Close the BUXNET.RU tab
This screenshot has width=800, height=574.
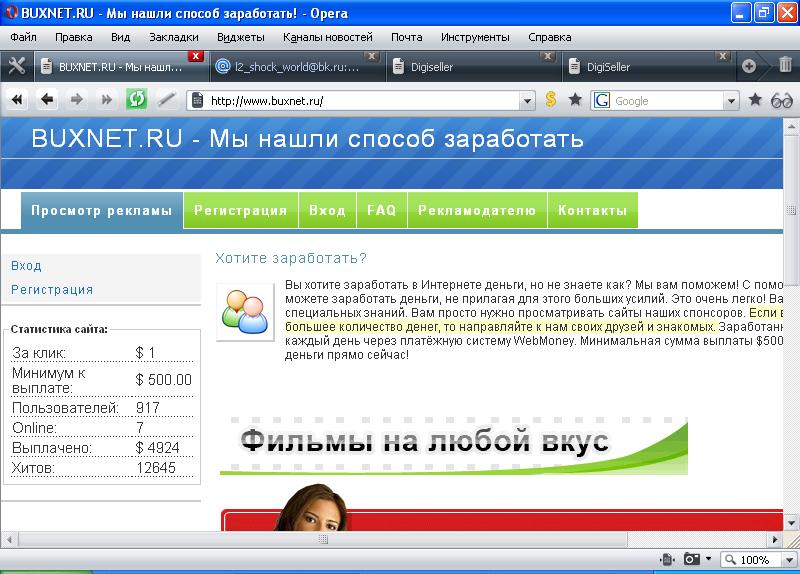pyautogui.click(x=195, y=56)
